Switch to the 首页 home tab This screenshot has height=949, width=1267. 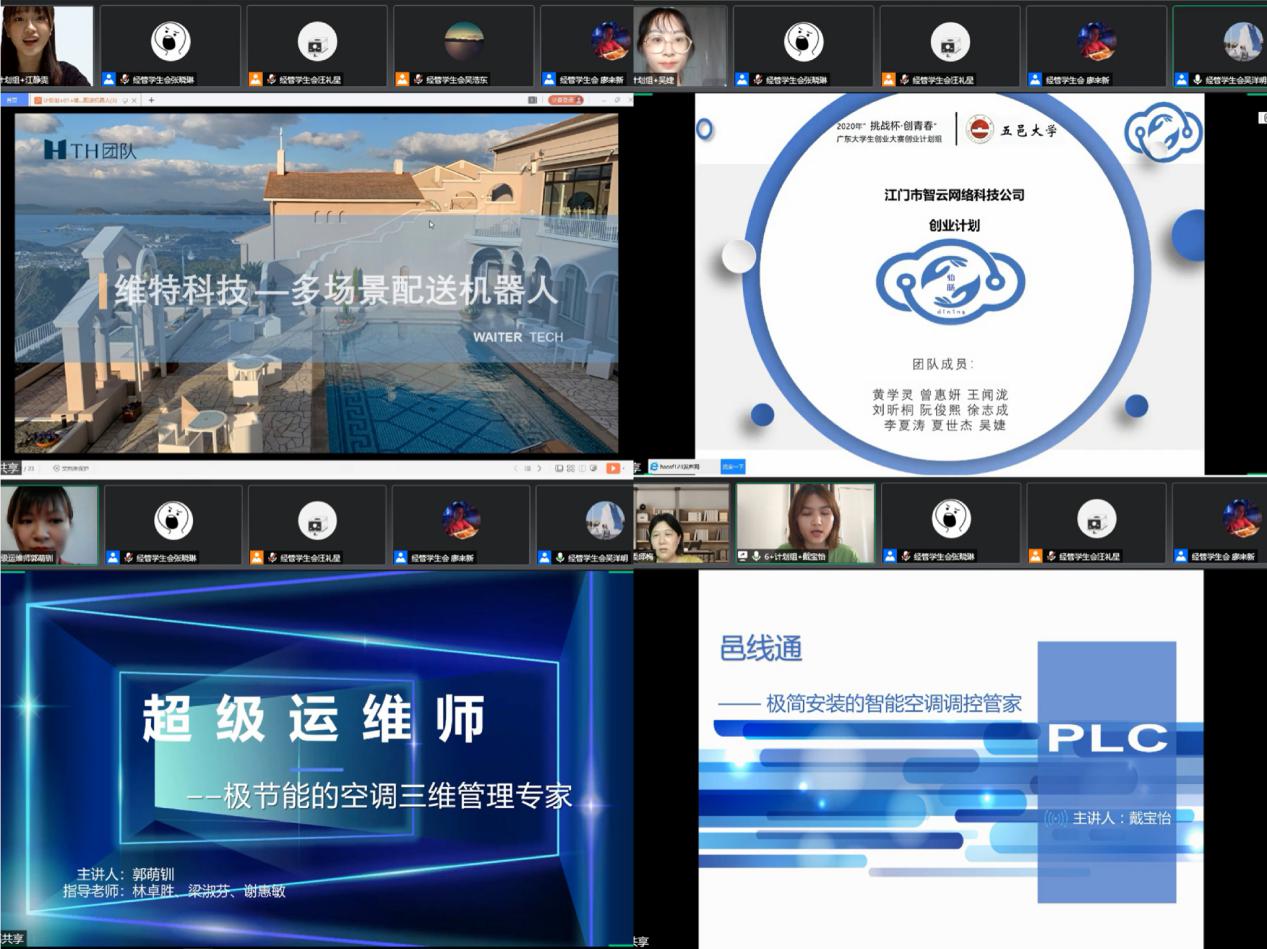point(12,100)
